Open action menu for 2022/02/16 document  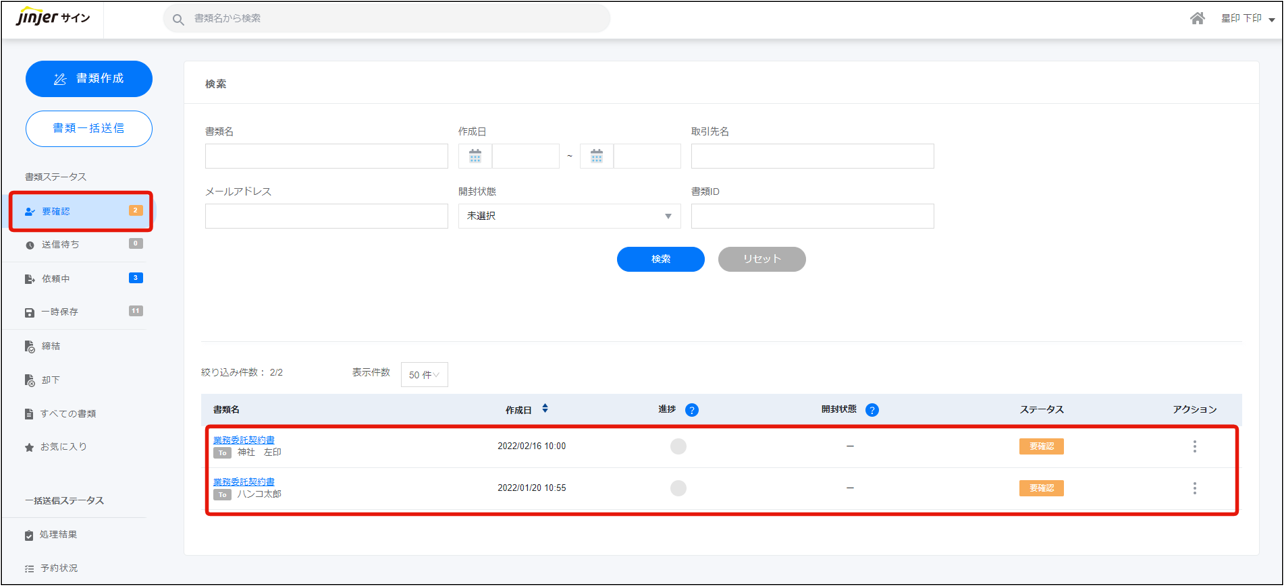[1194, 446]
